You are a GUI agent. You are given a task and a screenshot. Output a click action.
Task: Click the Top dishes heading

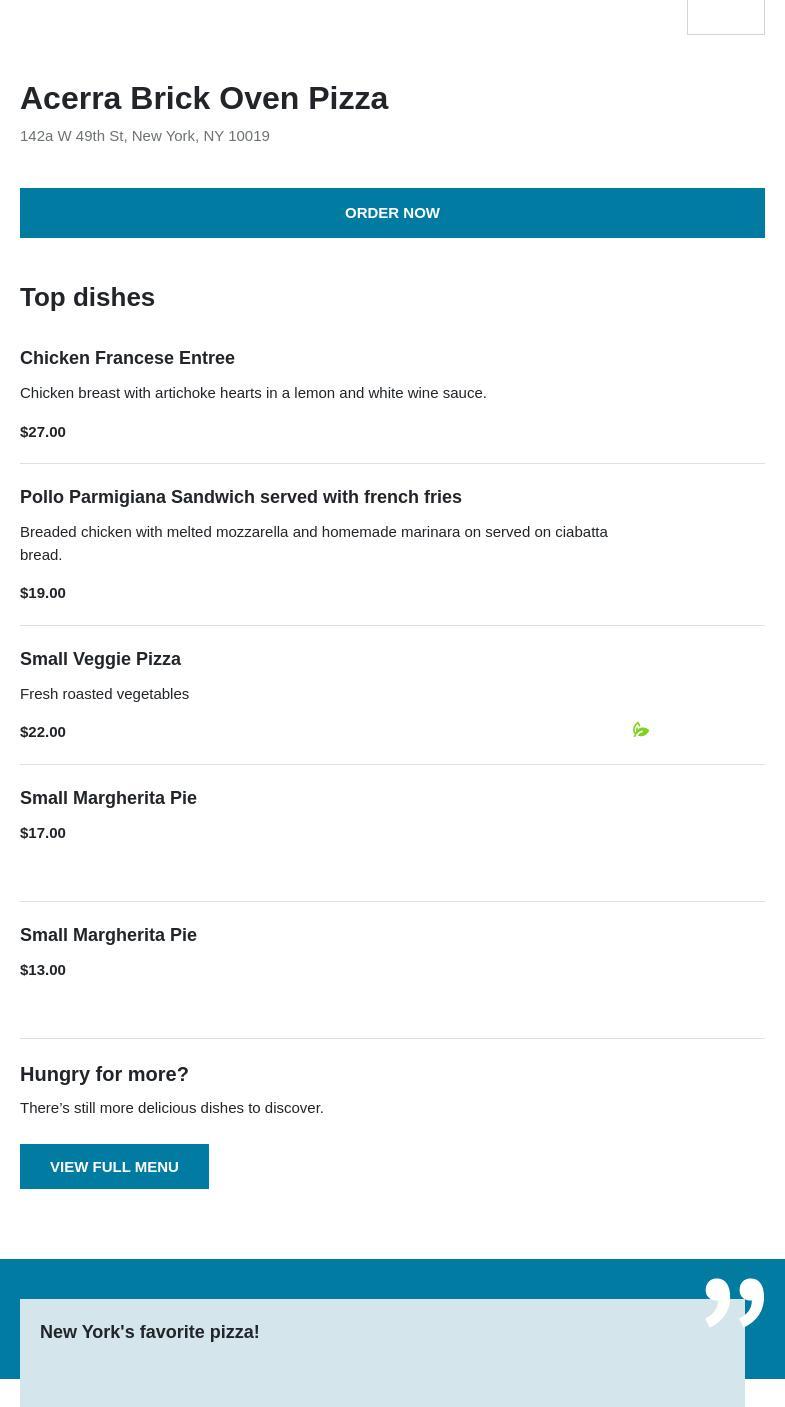(87, 297)
